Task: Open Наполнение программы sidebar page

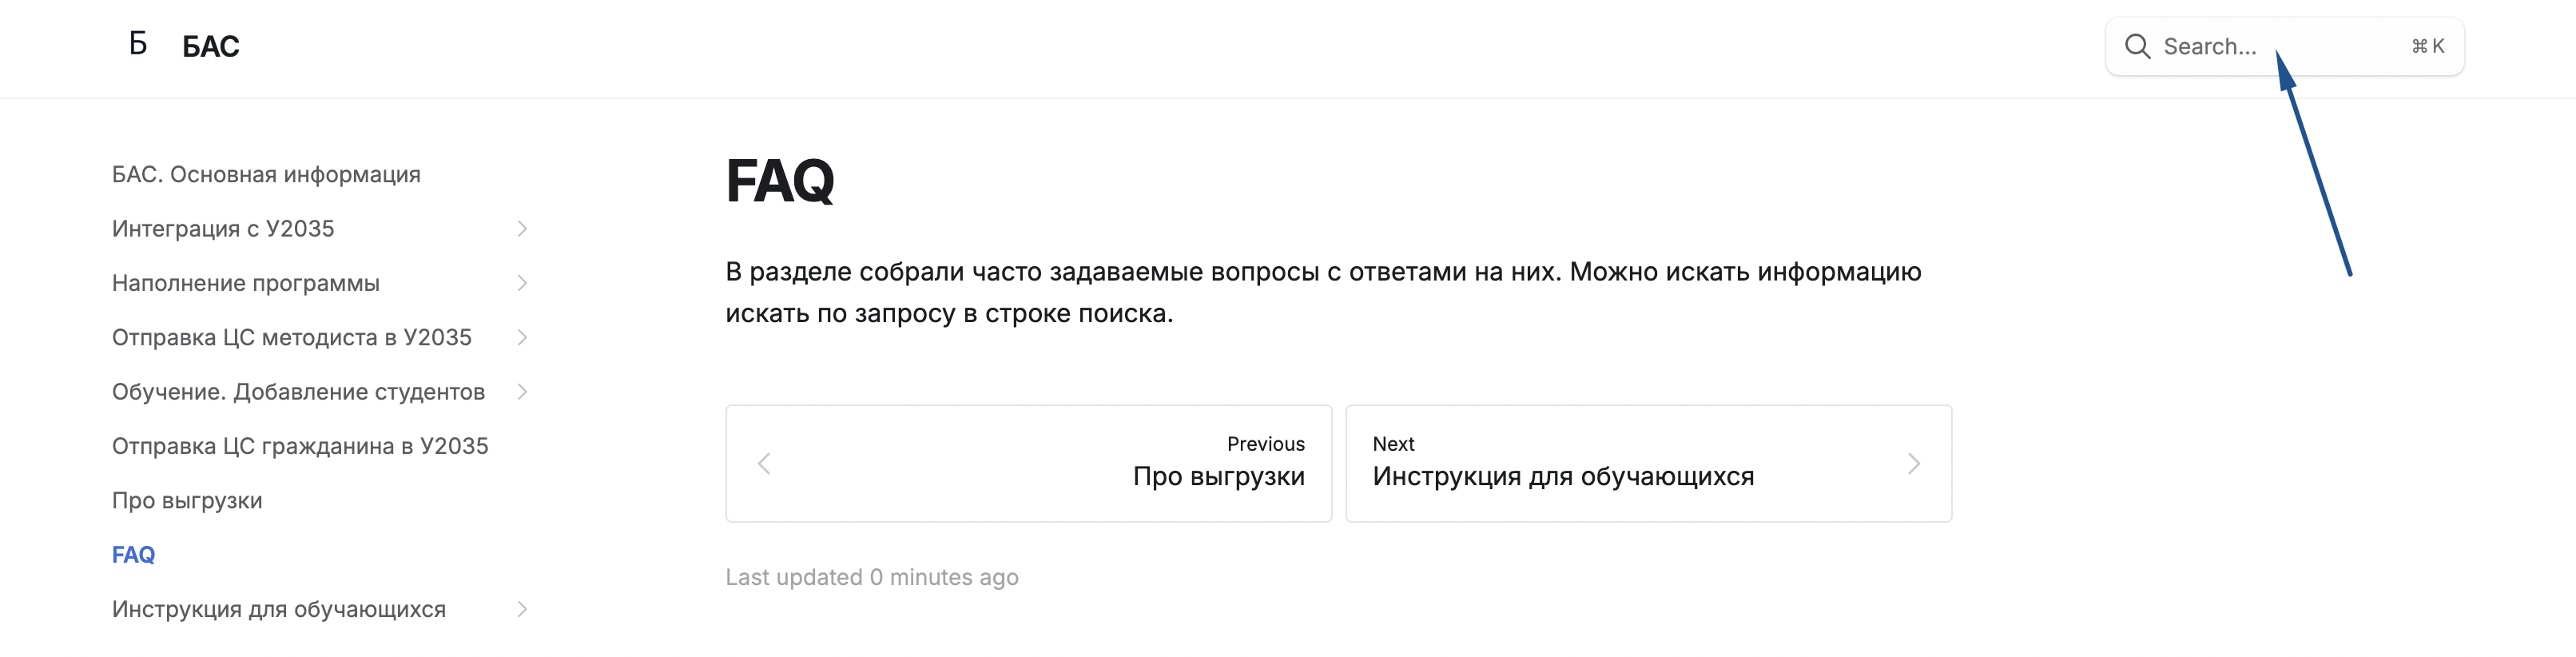Action: [246, 283]
